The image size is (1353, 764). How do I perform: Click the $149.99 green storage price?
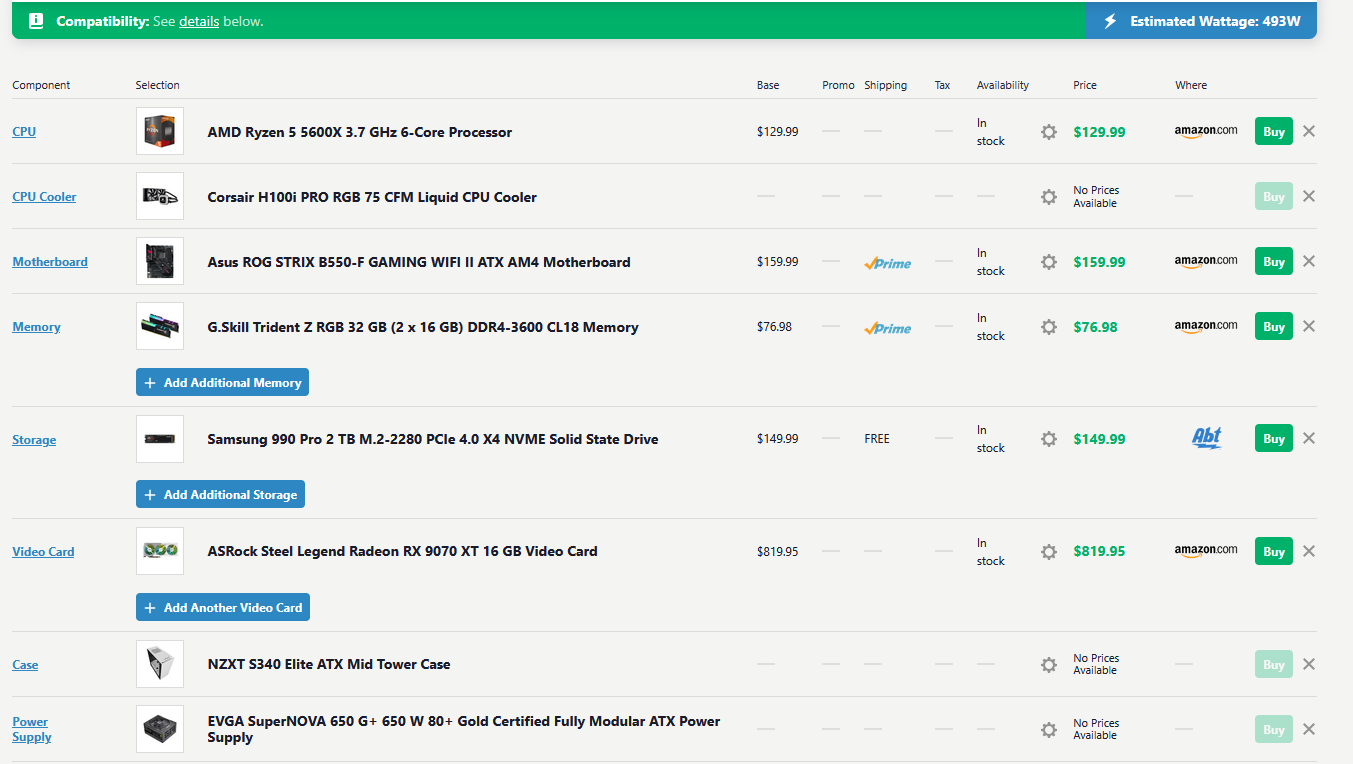point(1099,439)
